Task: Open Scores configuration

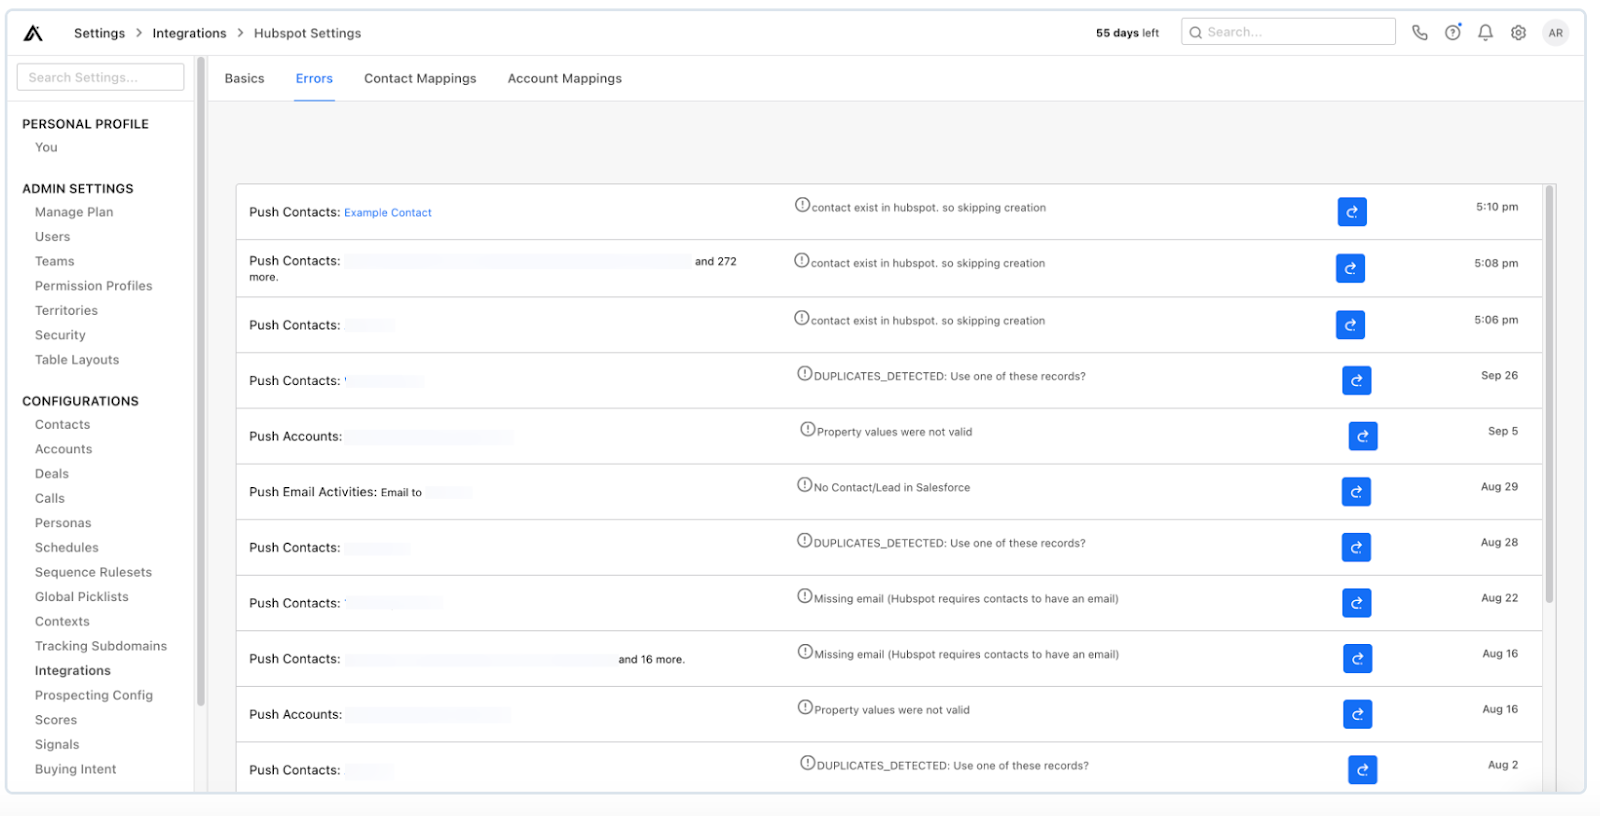Action: pyautogui.click(x=56, y=720)
